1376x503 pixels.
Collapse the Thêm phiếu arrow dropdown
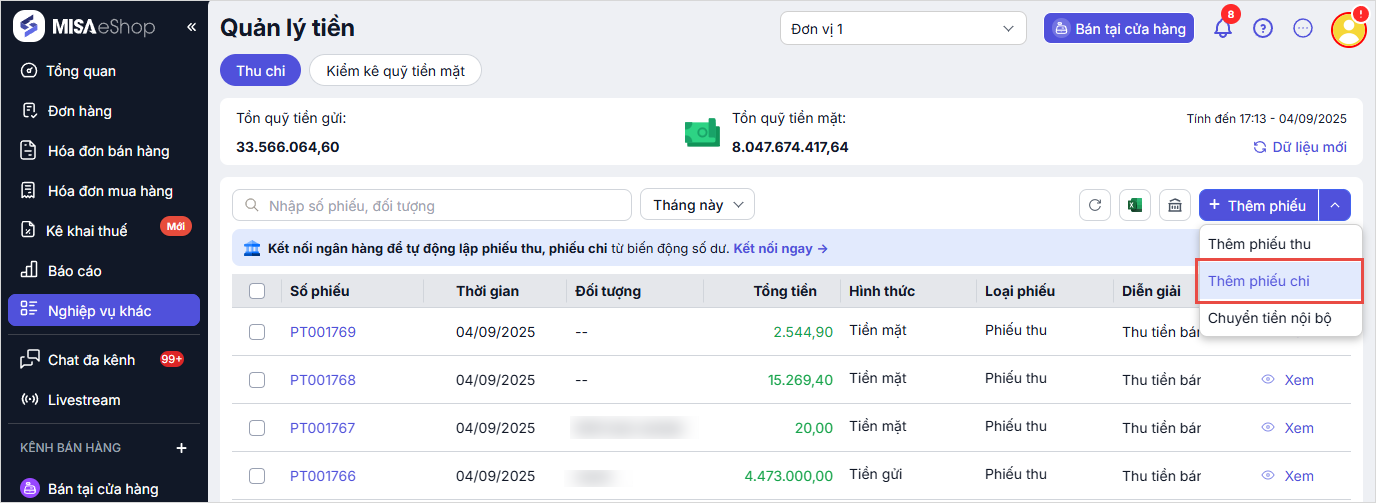click(1335, 205)
